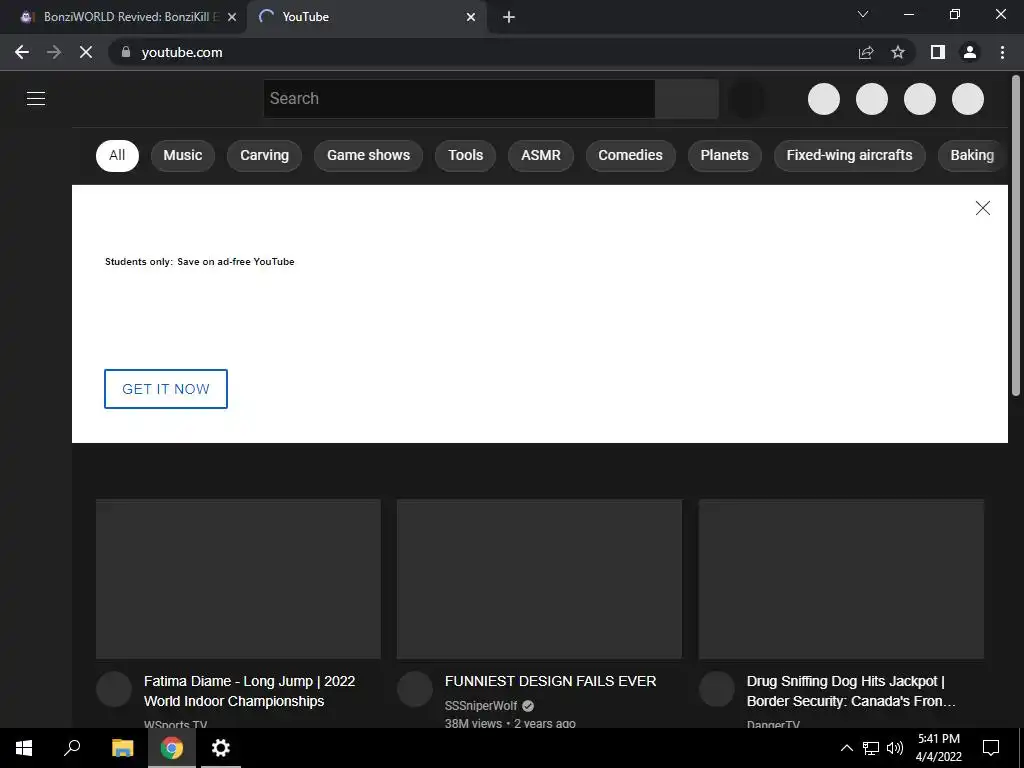Click the page vertical scrollbar
1024x768 pixels.
coord(1016,235)
